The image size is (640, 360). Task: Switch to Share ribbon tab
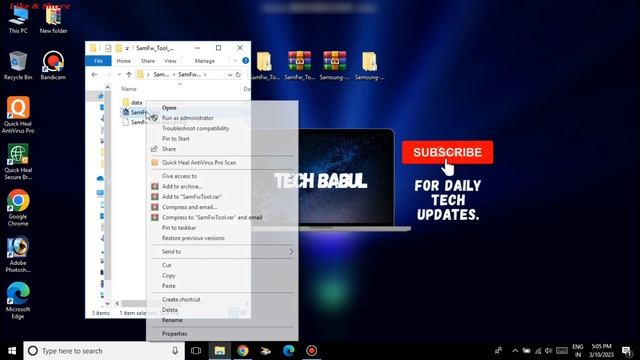[148, 61]
